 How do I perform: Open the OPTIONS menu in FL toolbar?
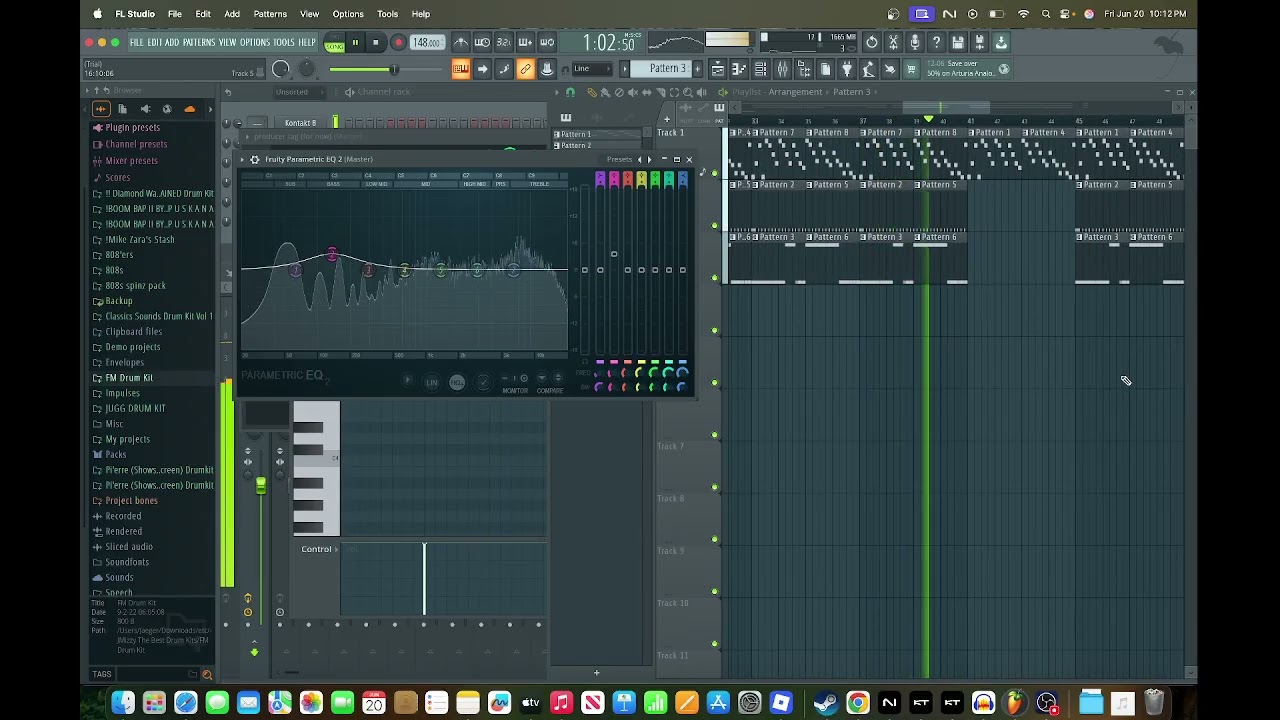pos(254,43)
